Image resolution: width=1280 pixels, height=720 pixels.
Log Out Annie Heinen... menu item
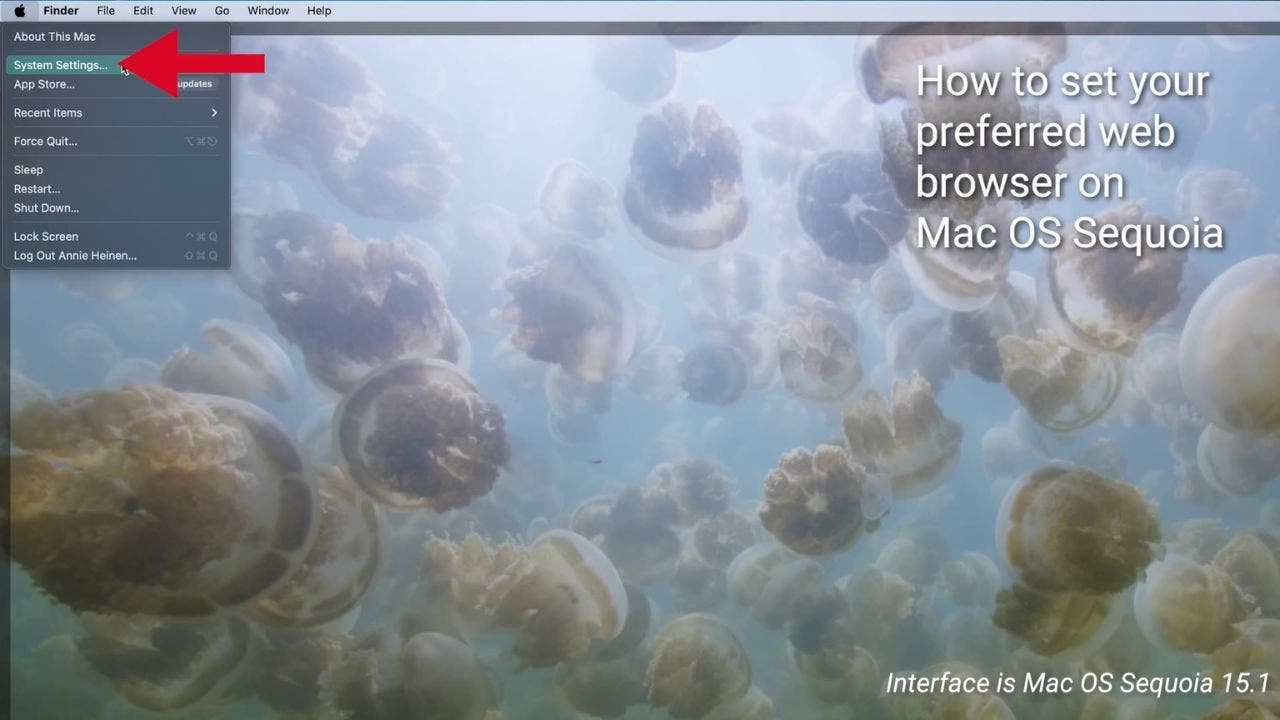[x=75, y=256]
